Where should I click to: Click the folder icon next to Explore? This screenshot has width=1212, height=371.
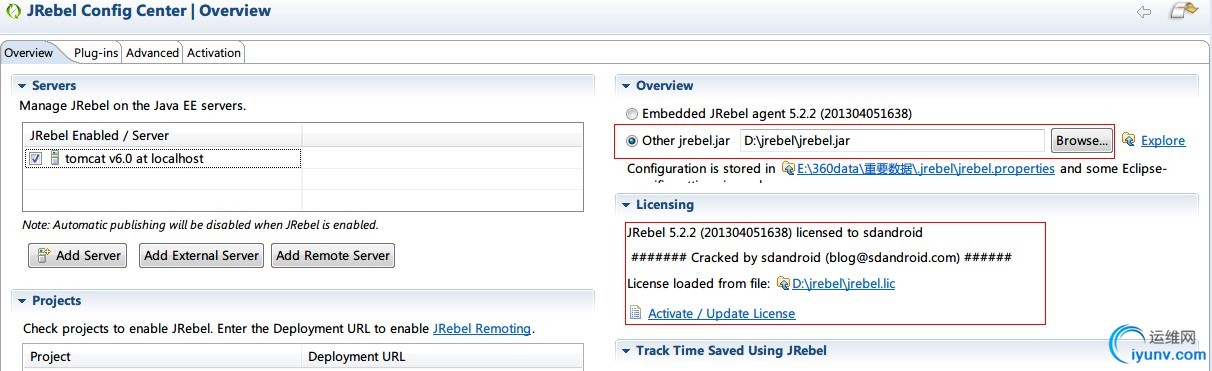point(1129,140)
